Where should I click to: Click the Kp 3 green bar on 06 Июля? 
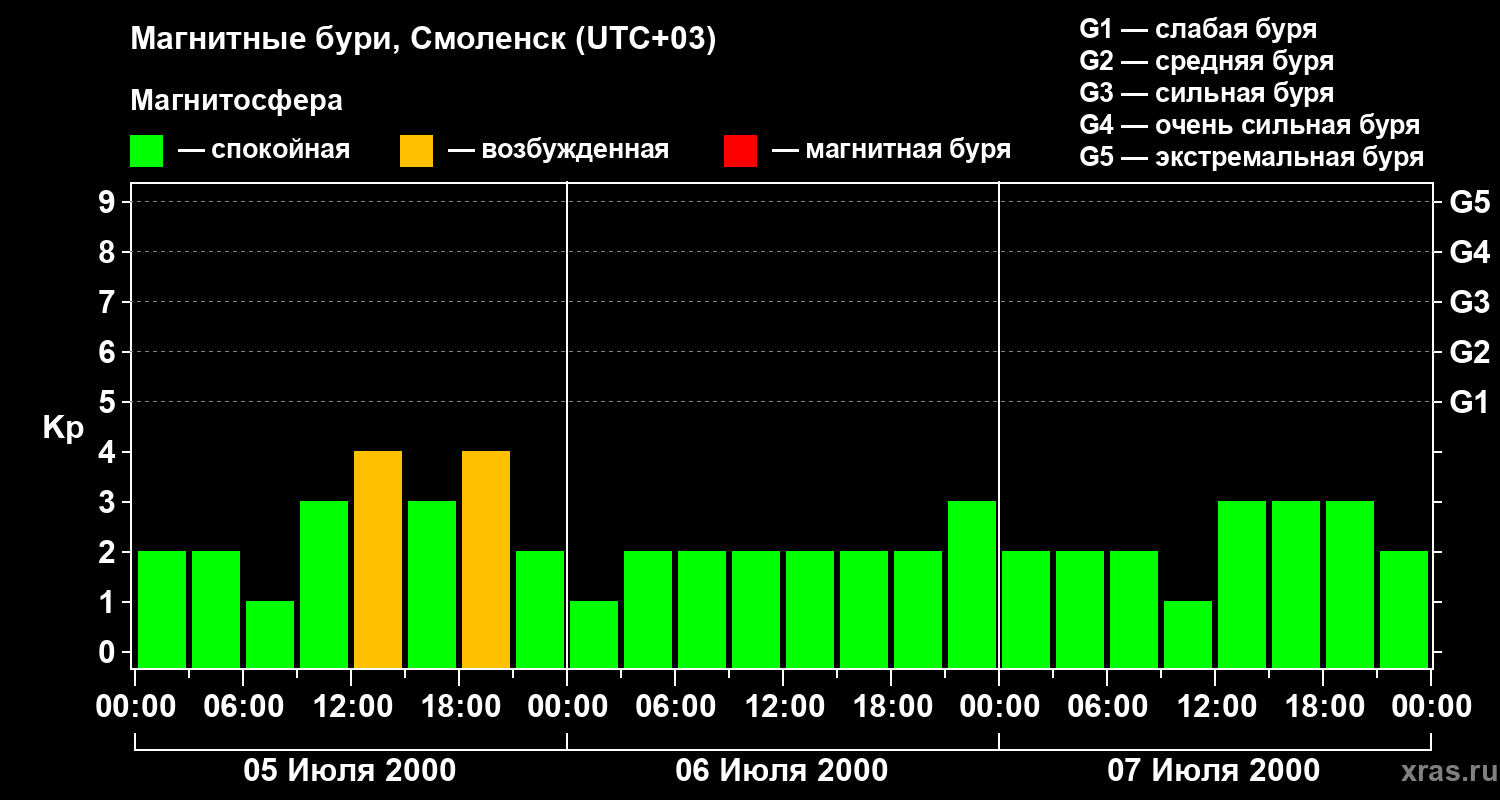[972, 584]
